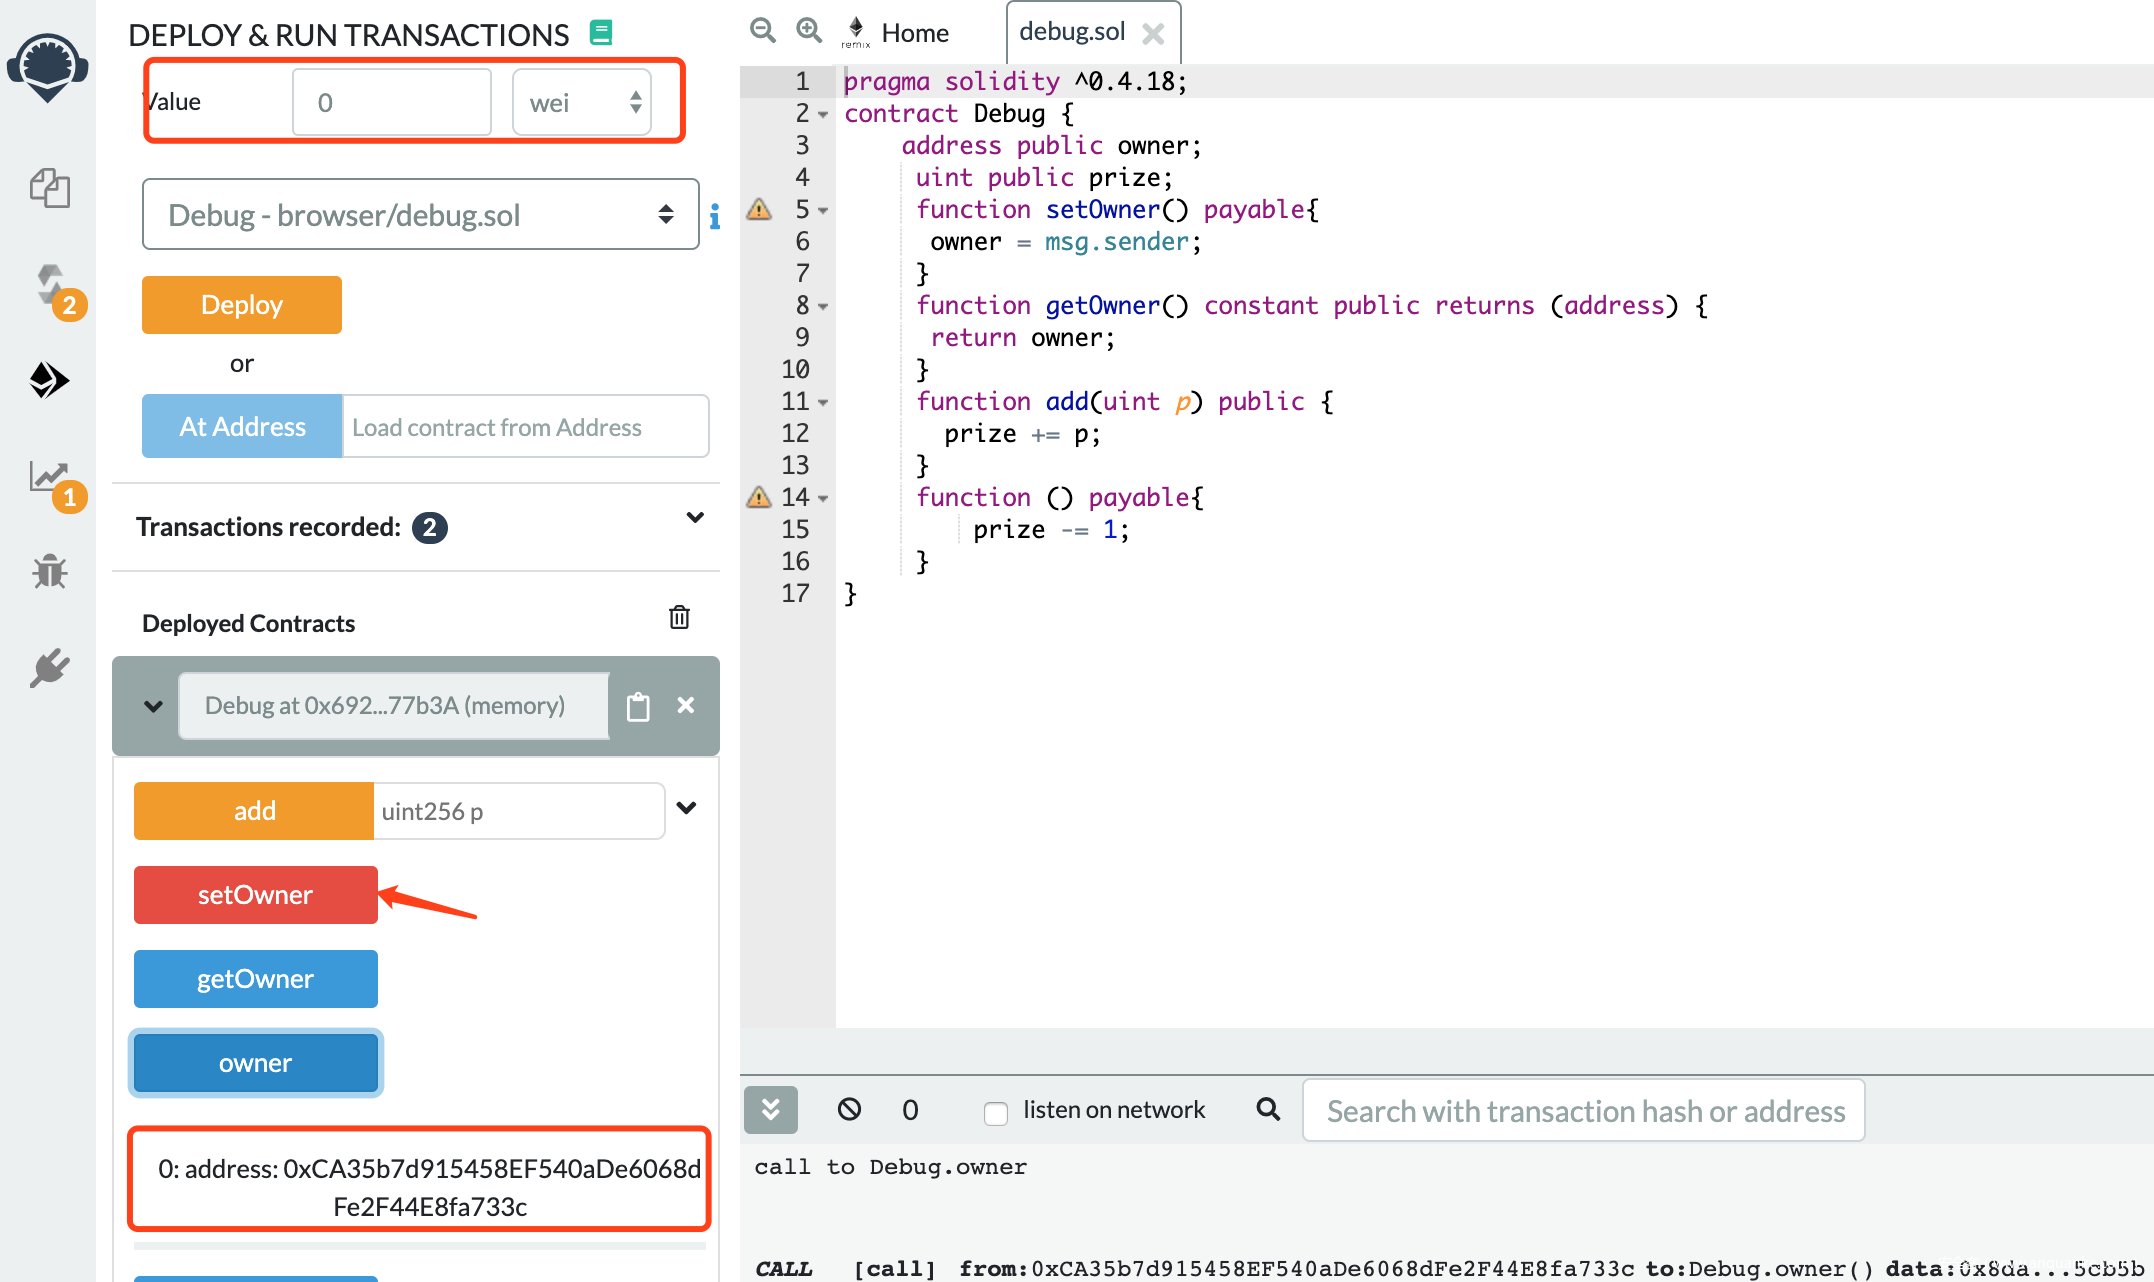Click the zoom out magnifier icon
The width and height of the screenshot is (2154, 1282).
[763, 31]
